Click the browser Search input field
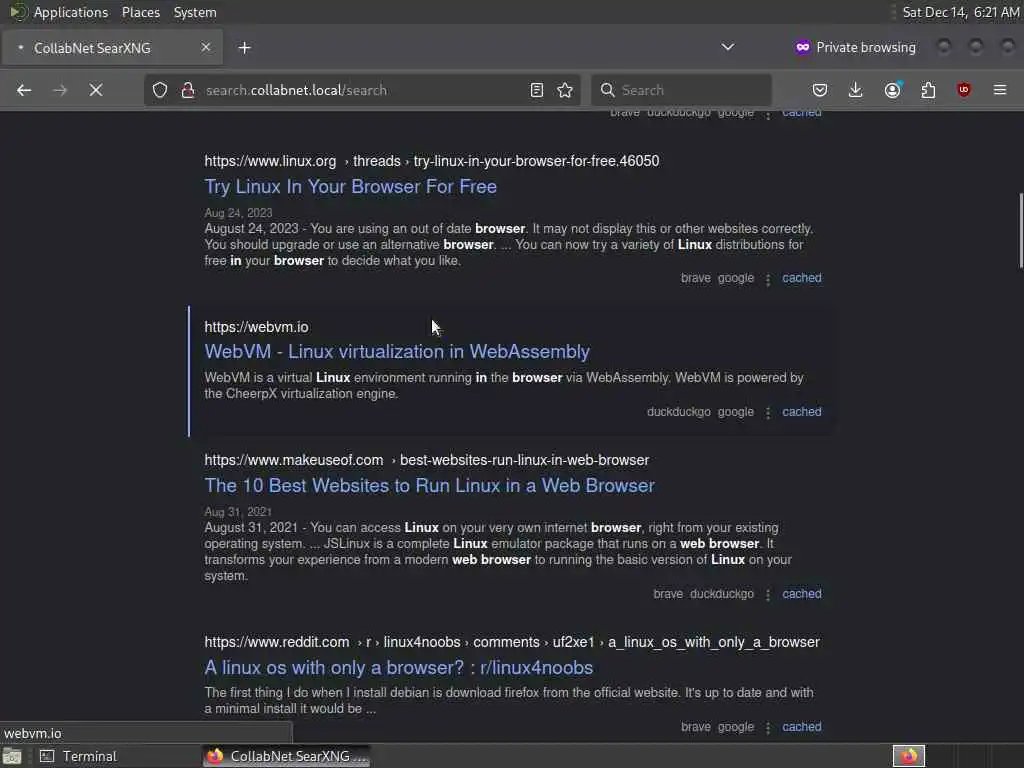Screen dimensions: 1024x768 click(681, 90)
